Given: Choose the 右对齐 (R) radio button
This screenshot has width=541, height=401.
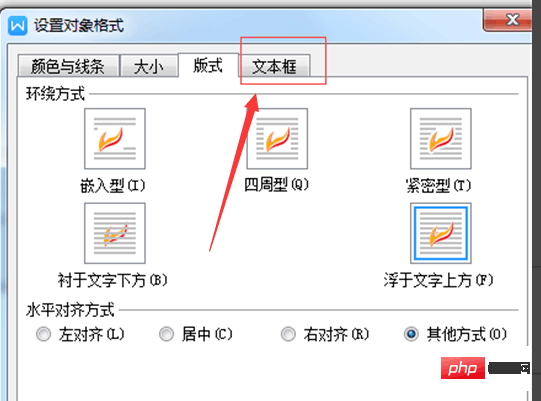Looking at the screenshot, I should [x=288, y=334].
